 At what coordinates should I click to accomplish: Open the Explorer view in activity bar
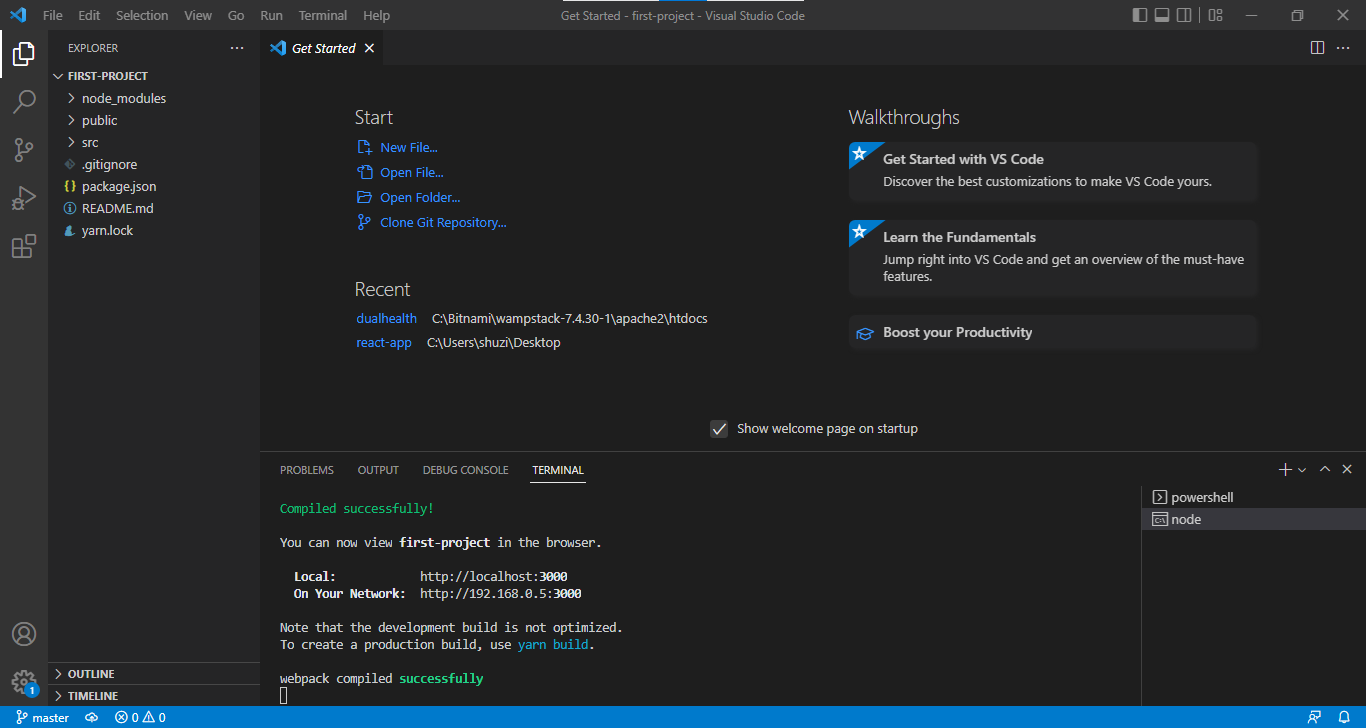[24, 54]
